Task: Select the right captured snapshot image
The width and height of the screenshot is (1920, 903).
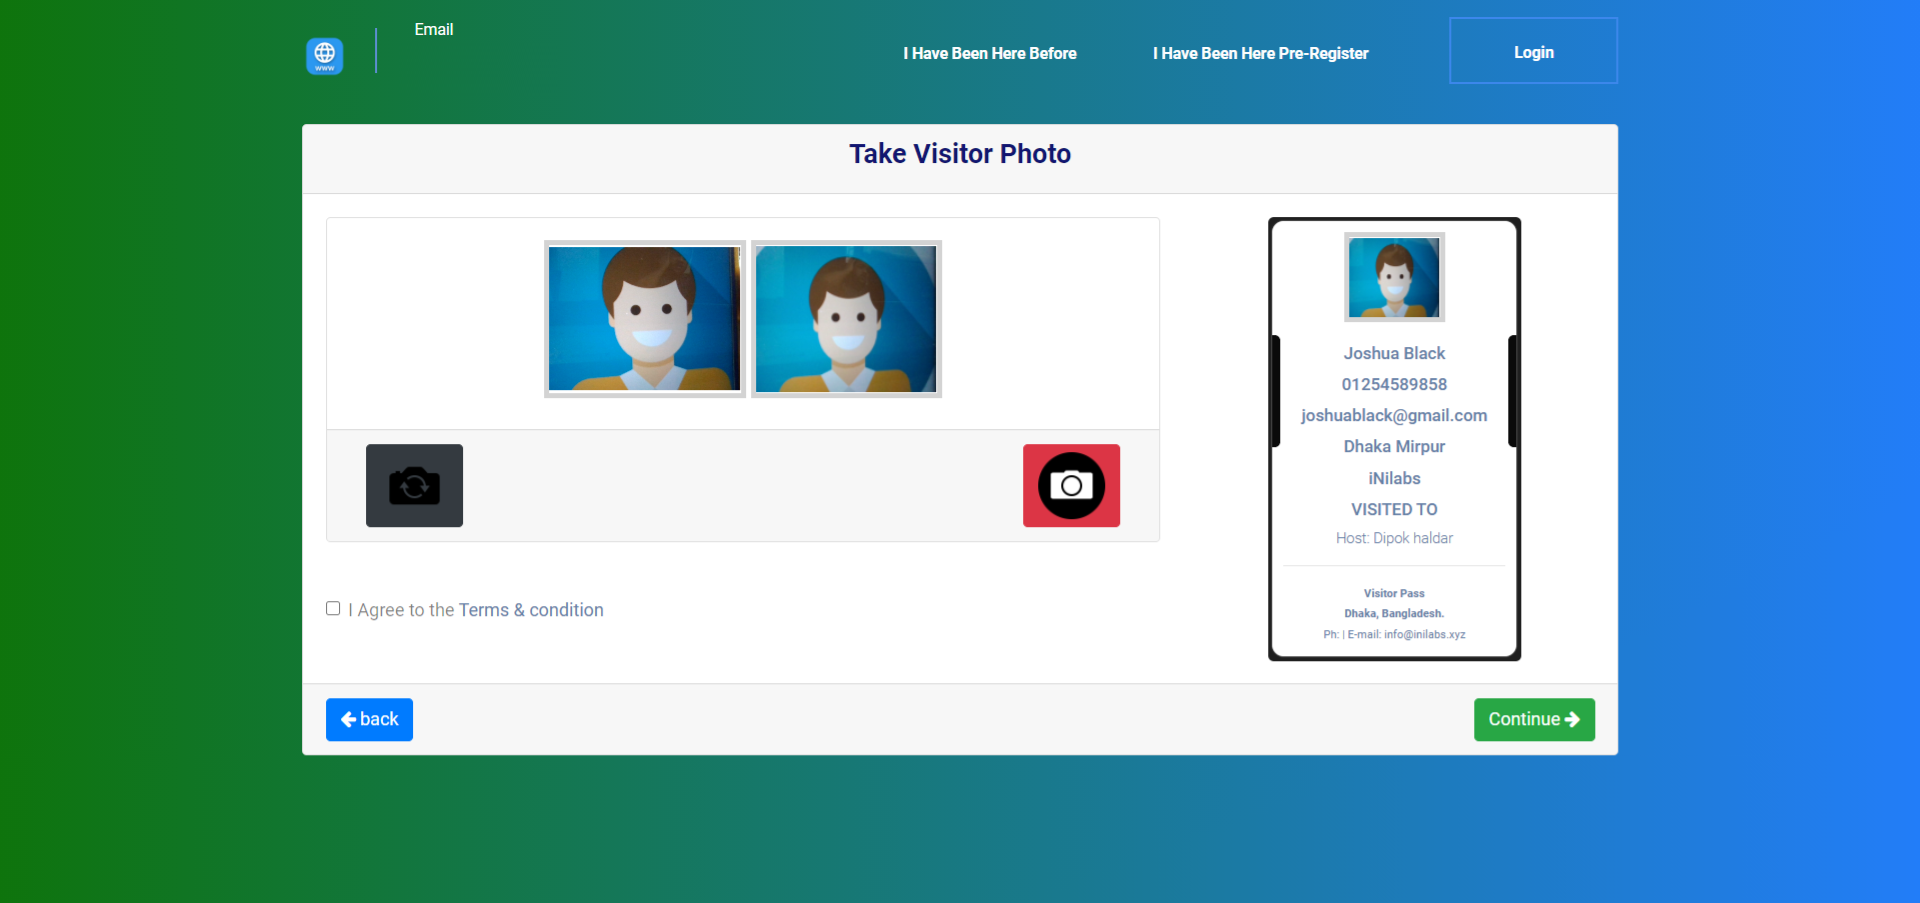Action: tap(846, 319)
